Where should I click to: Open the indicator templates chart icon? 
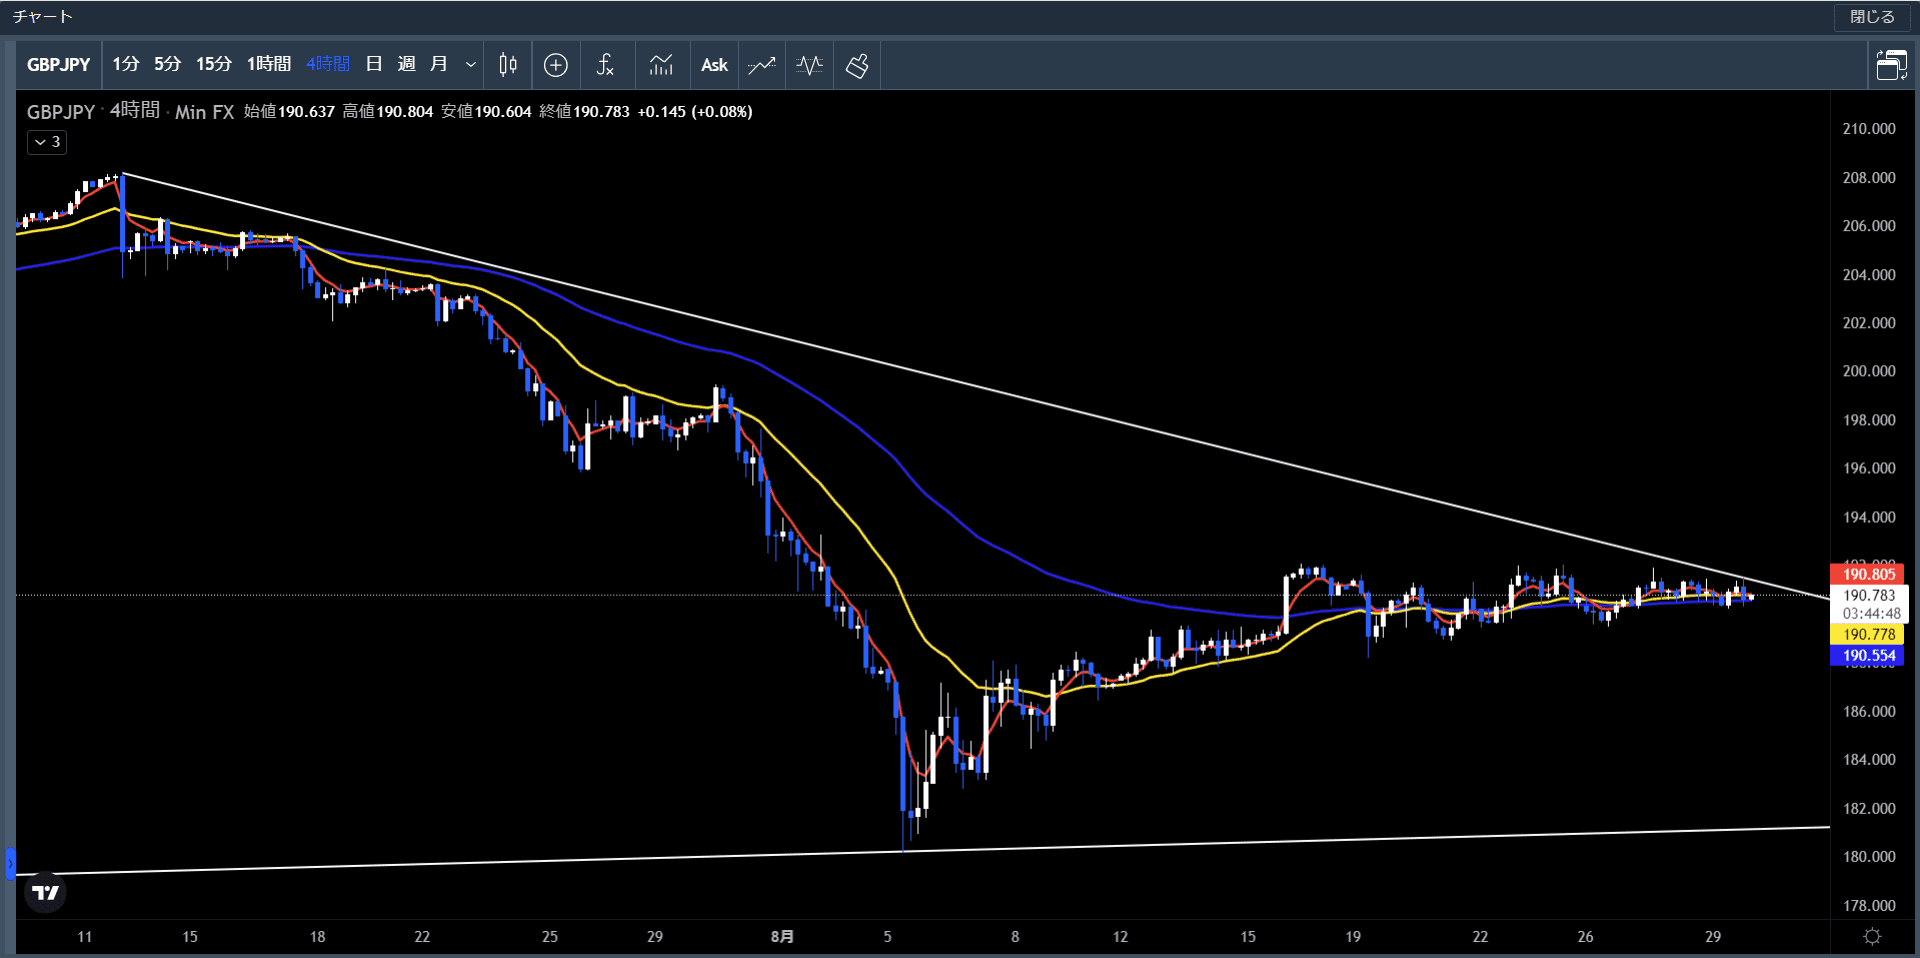661,65
